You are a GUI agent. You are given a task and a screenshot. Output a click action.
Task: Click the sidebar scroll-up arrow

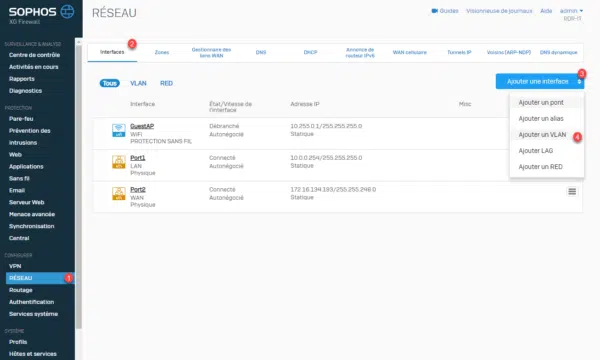point(78,41)
